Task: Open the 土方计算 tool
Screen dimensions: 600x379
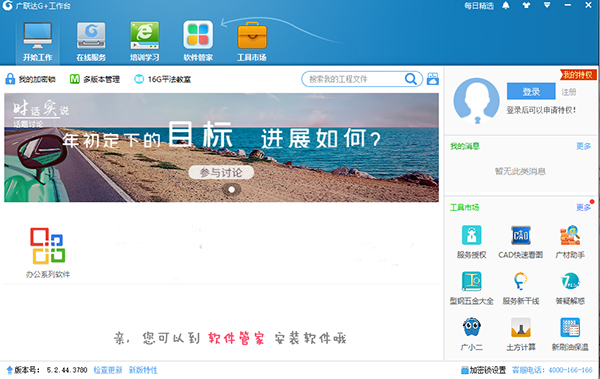Action: 521,334
